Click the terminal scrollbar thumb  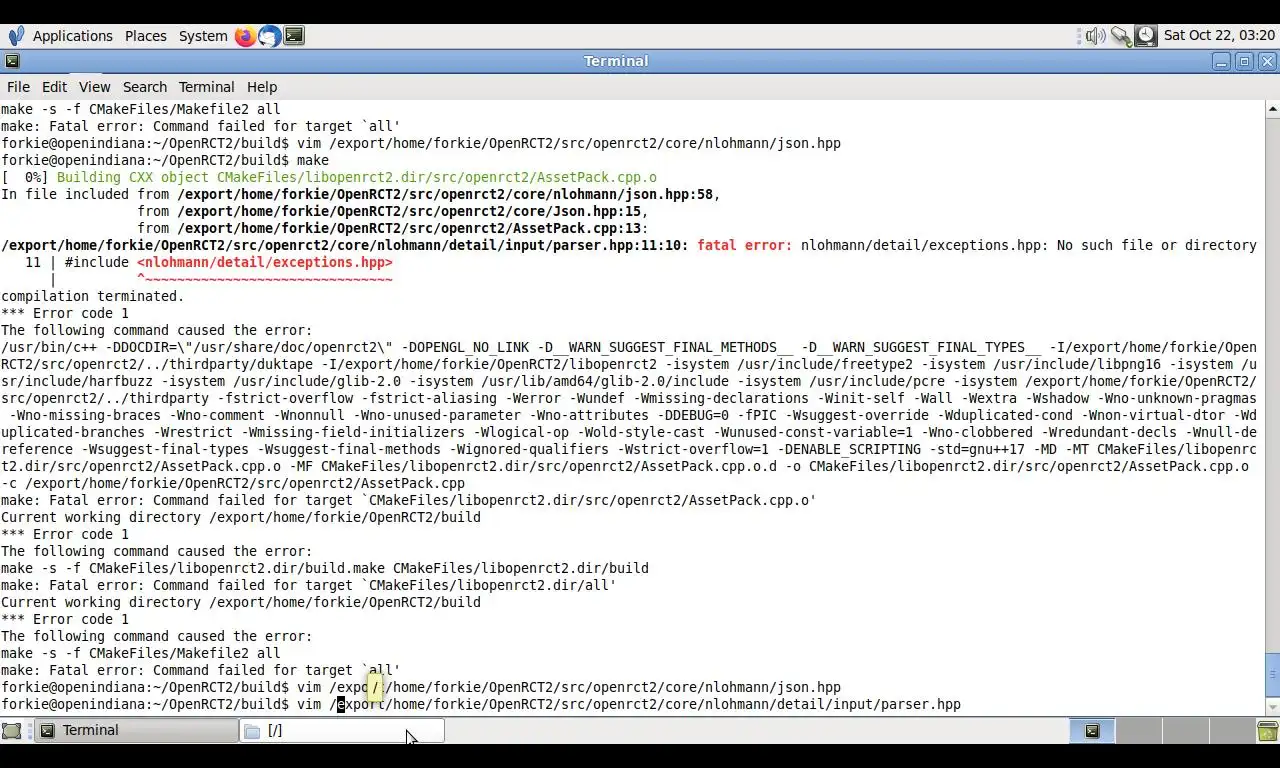[1272, 676]
